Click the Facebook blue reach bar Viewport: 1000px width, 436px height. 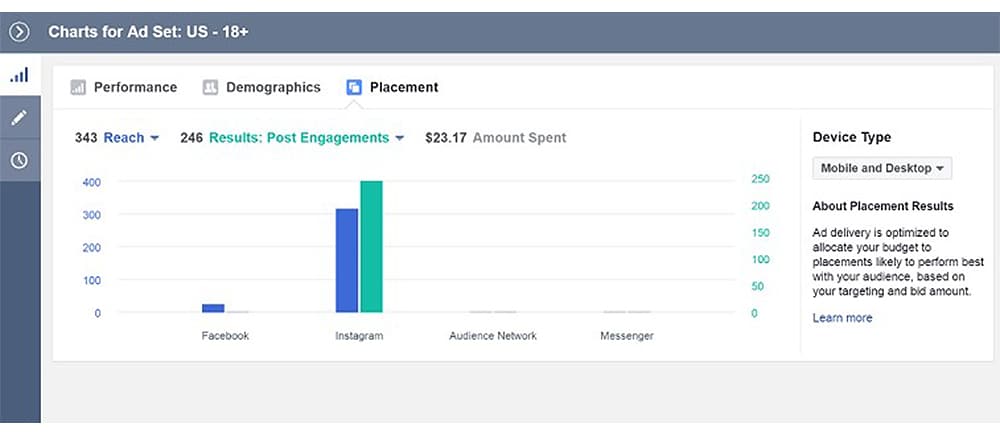[x=213, y=308]
